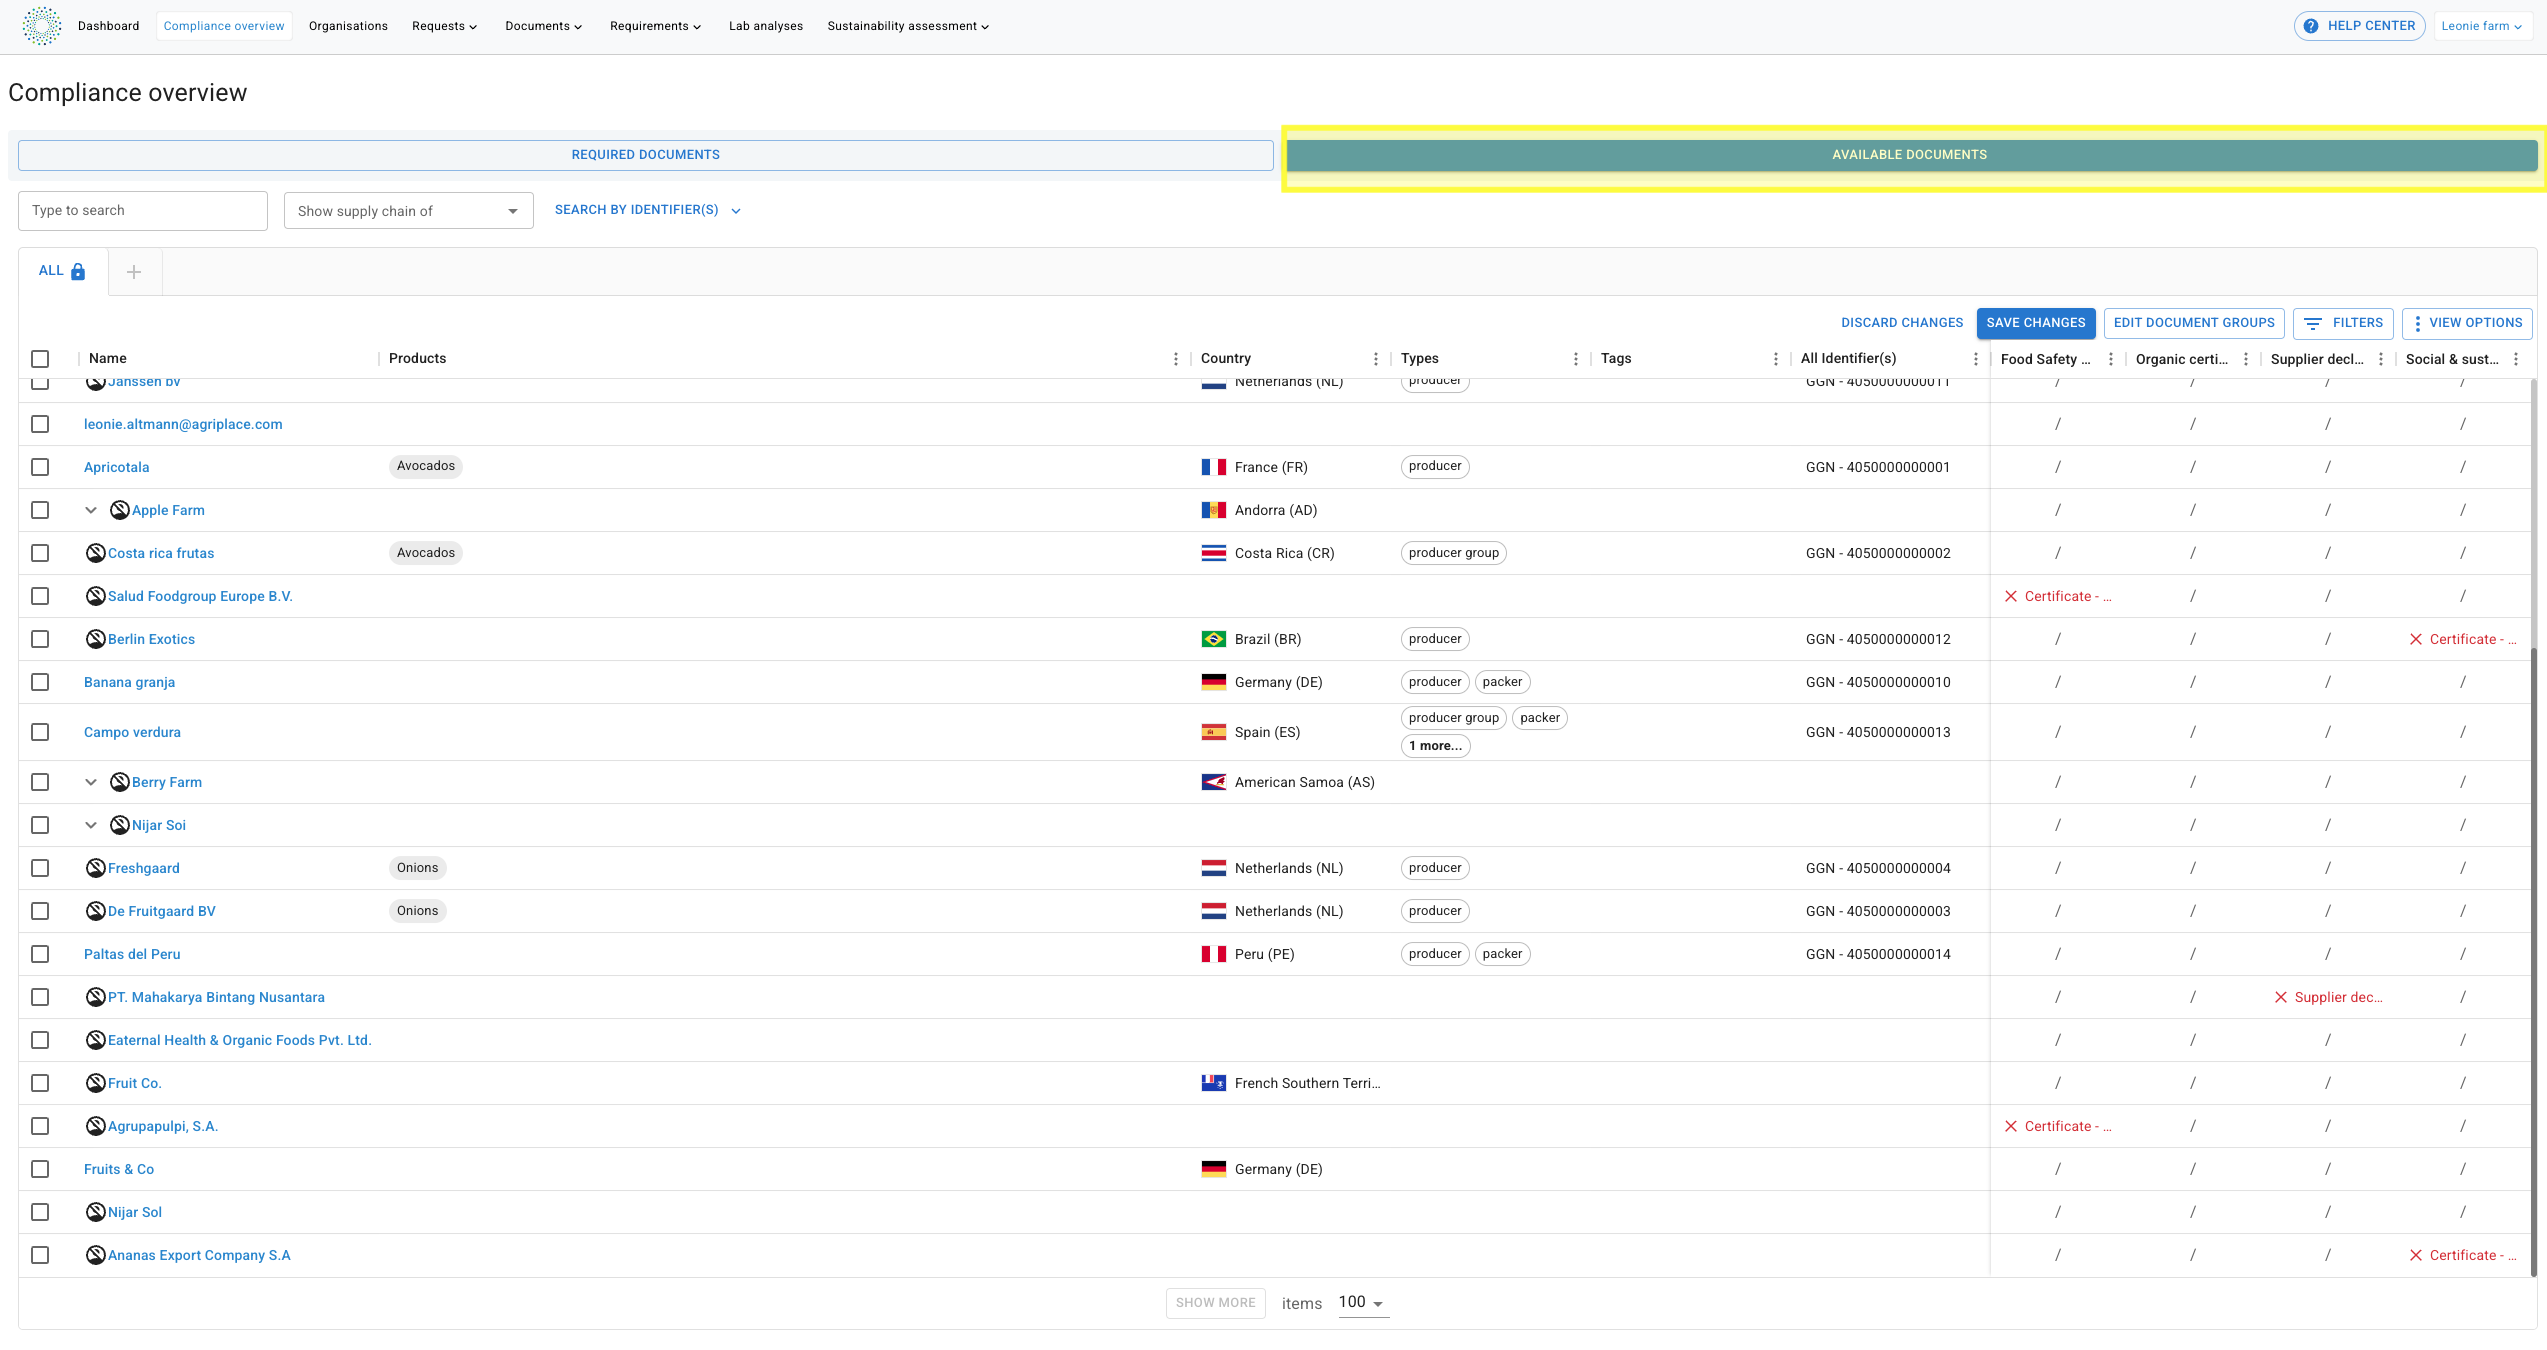Viewport: 2547px width, 1350px height.
Task: Check the Apple Farm row checkbox
Action: (40, 510)
